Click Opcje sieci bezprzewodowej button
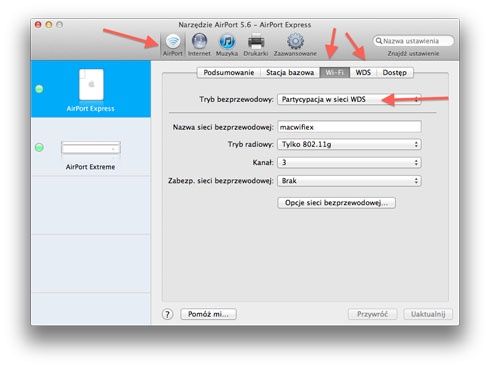 pyautogui.click(x=336, y=203)
